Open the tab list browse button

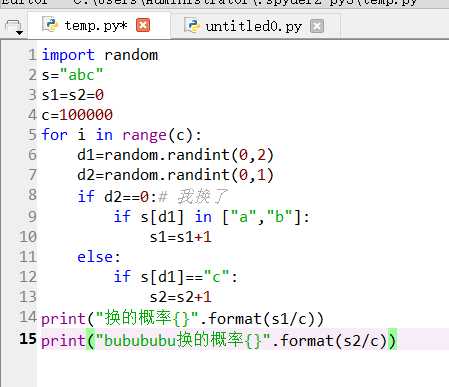14,27
